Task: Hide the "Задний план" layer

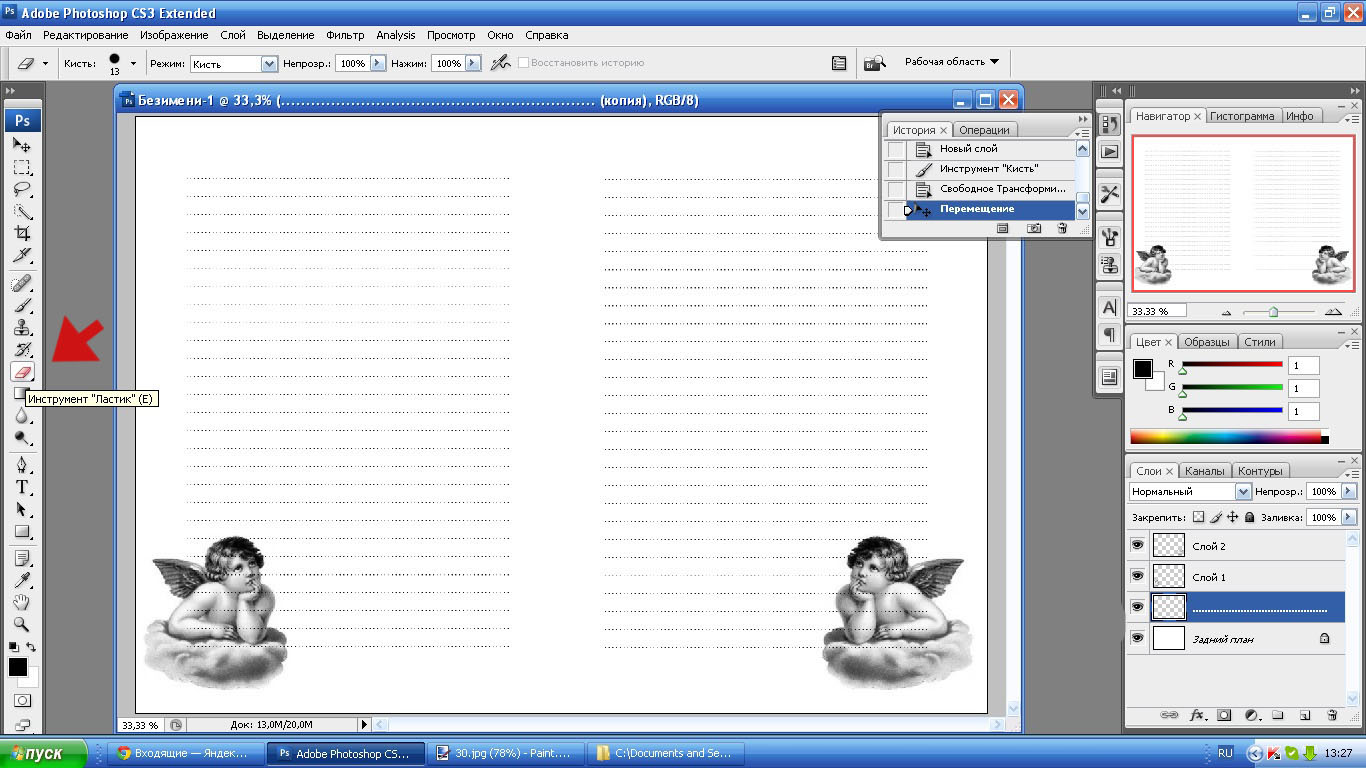Action: click(1137, 638)
